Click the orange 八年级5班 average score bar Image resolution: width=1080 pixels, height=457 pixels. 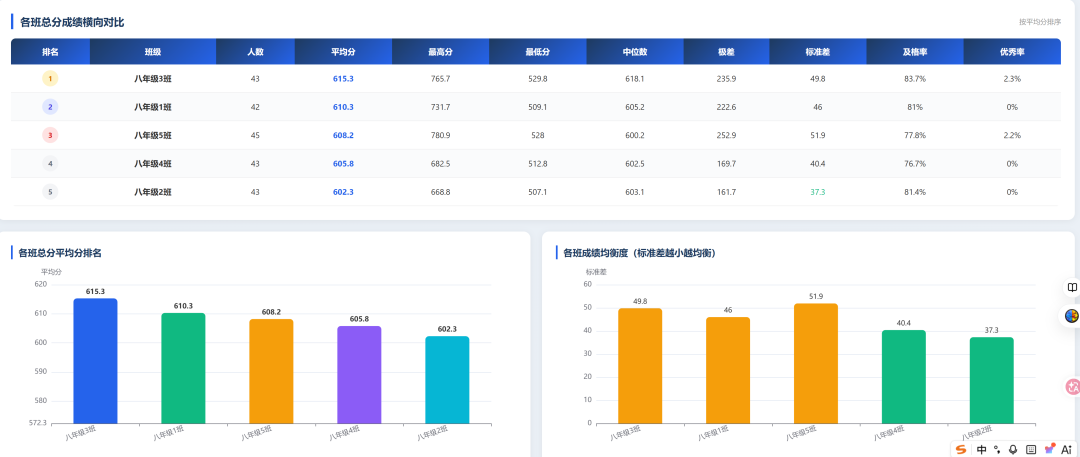[x=271, y=371]
